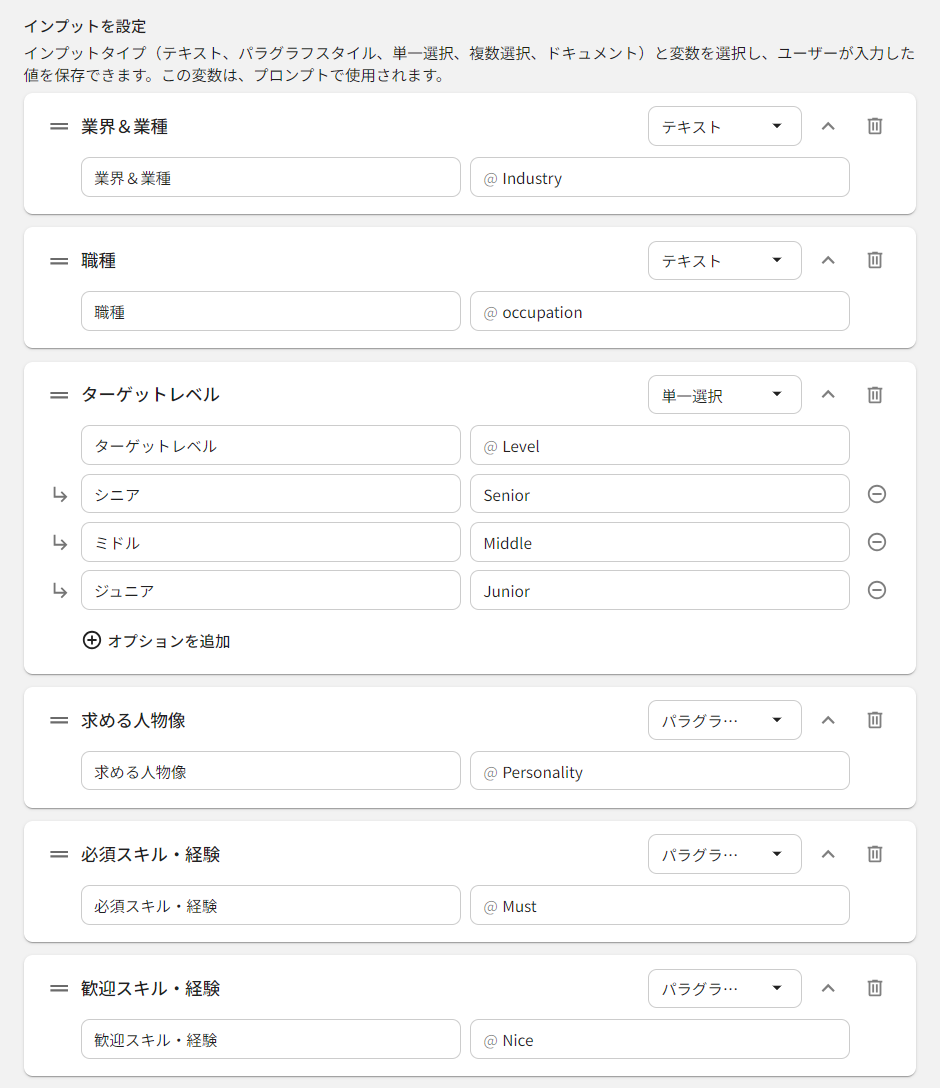Delete the 歓迎スキル・経験 input card
The height and width of the screenshot is (1088, 940).
click(874, 988)
